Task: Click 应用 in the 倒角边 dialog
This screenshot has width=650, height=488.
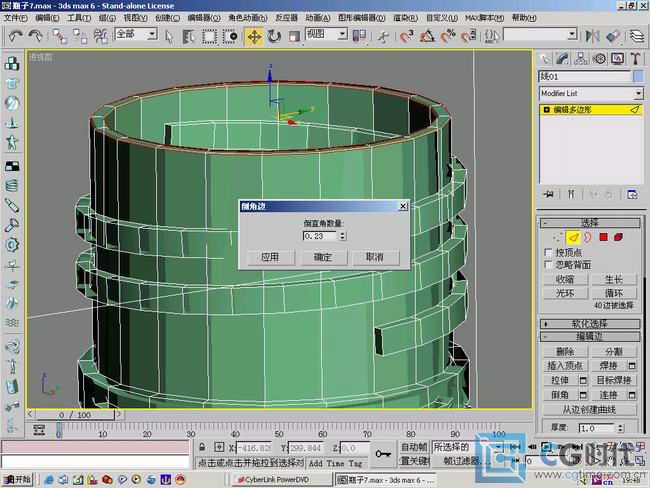Action: click(x=270, y=257)
